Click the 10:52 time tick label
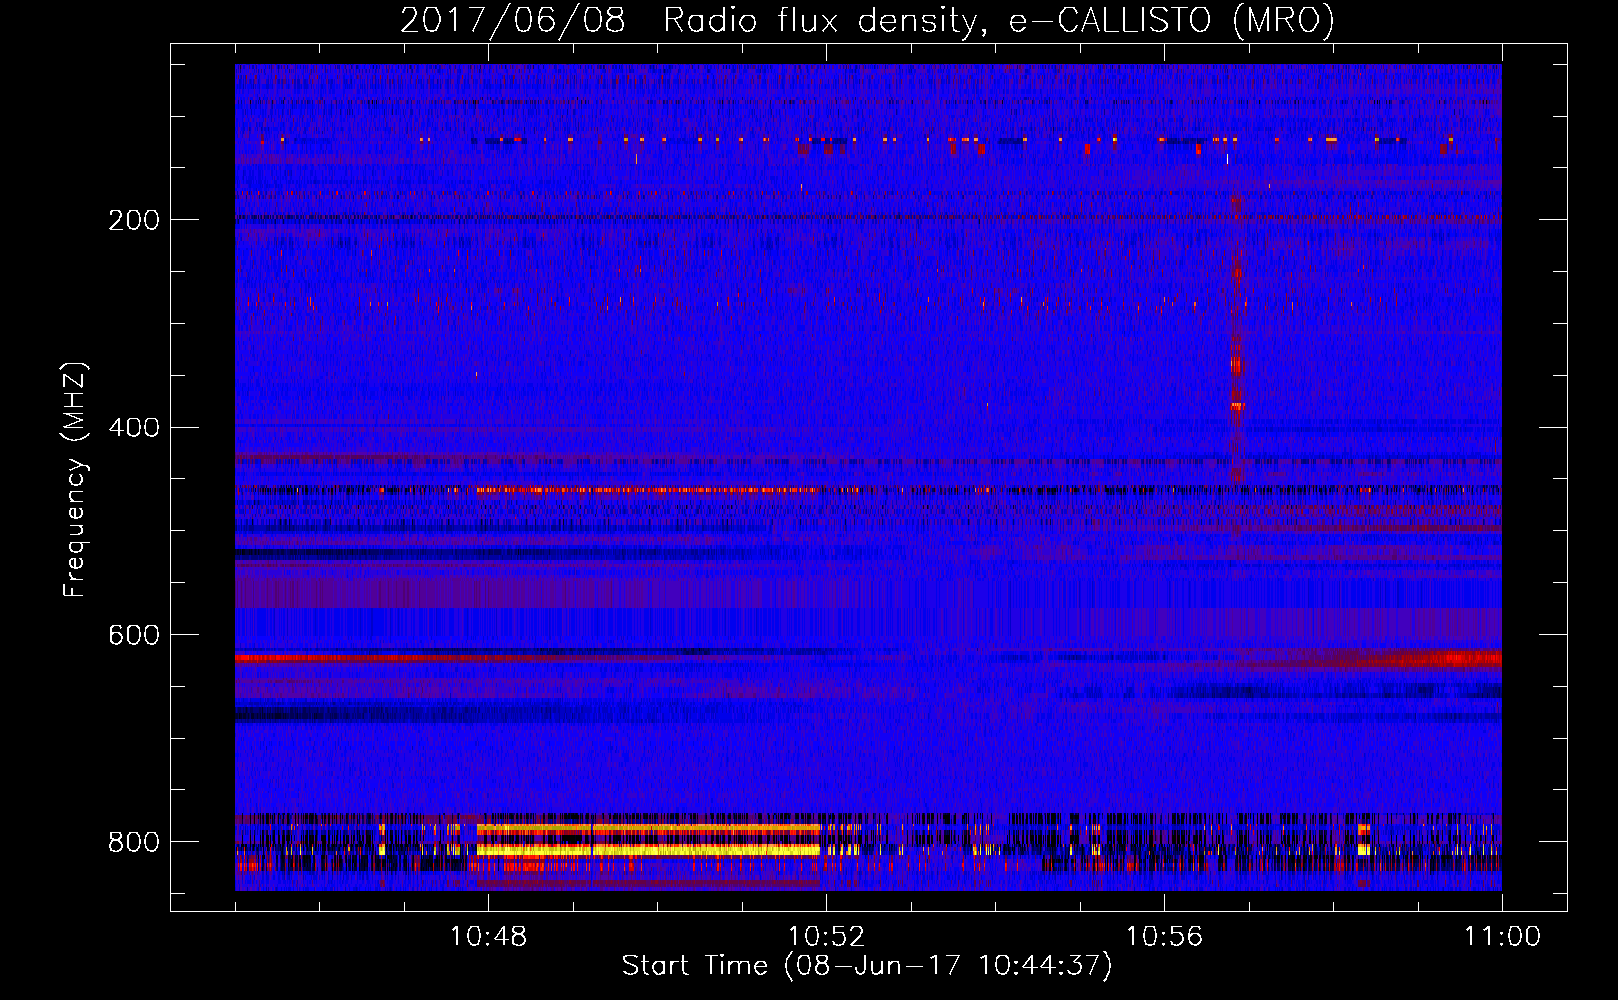This screenshot has height=1000, width=1618. 826,936
